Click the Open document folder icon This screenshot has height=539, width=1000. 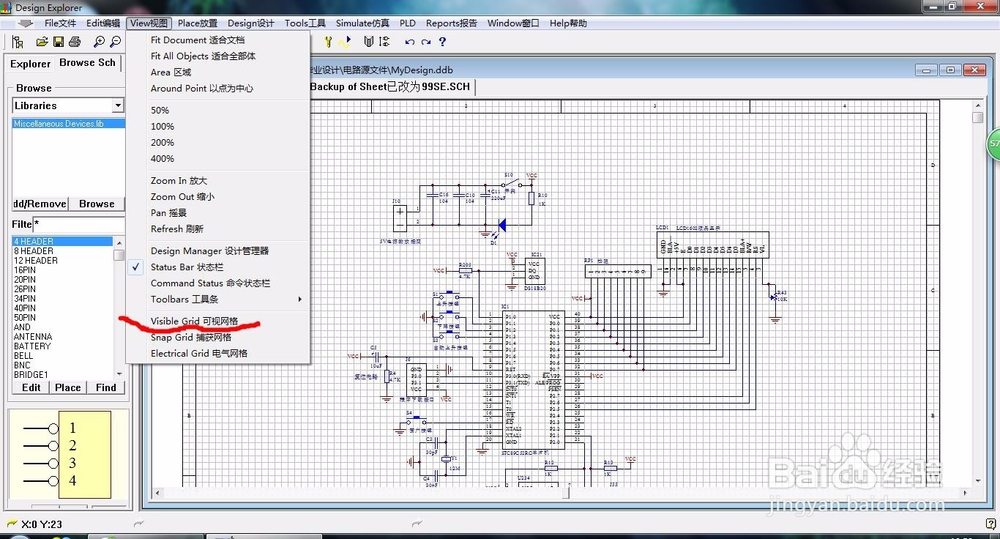(41, 42)
